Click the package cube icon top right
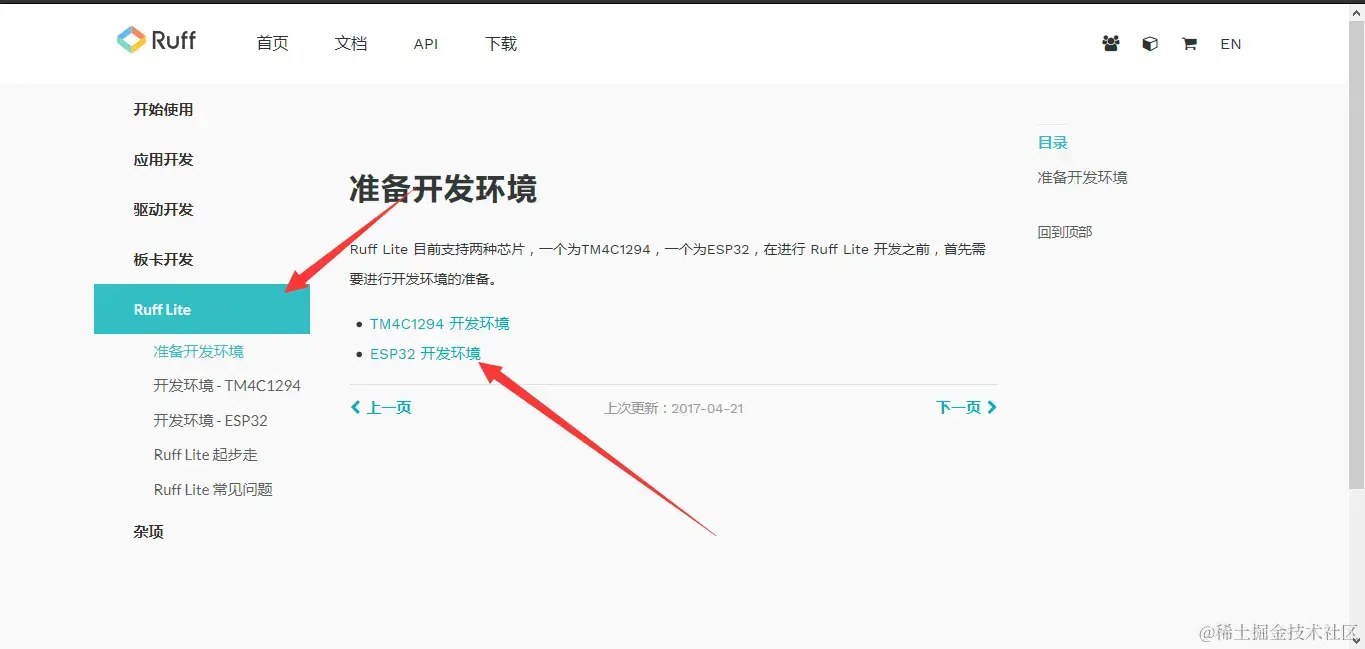 pos(1149,43)
